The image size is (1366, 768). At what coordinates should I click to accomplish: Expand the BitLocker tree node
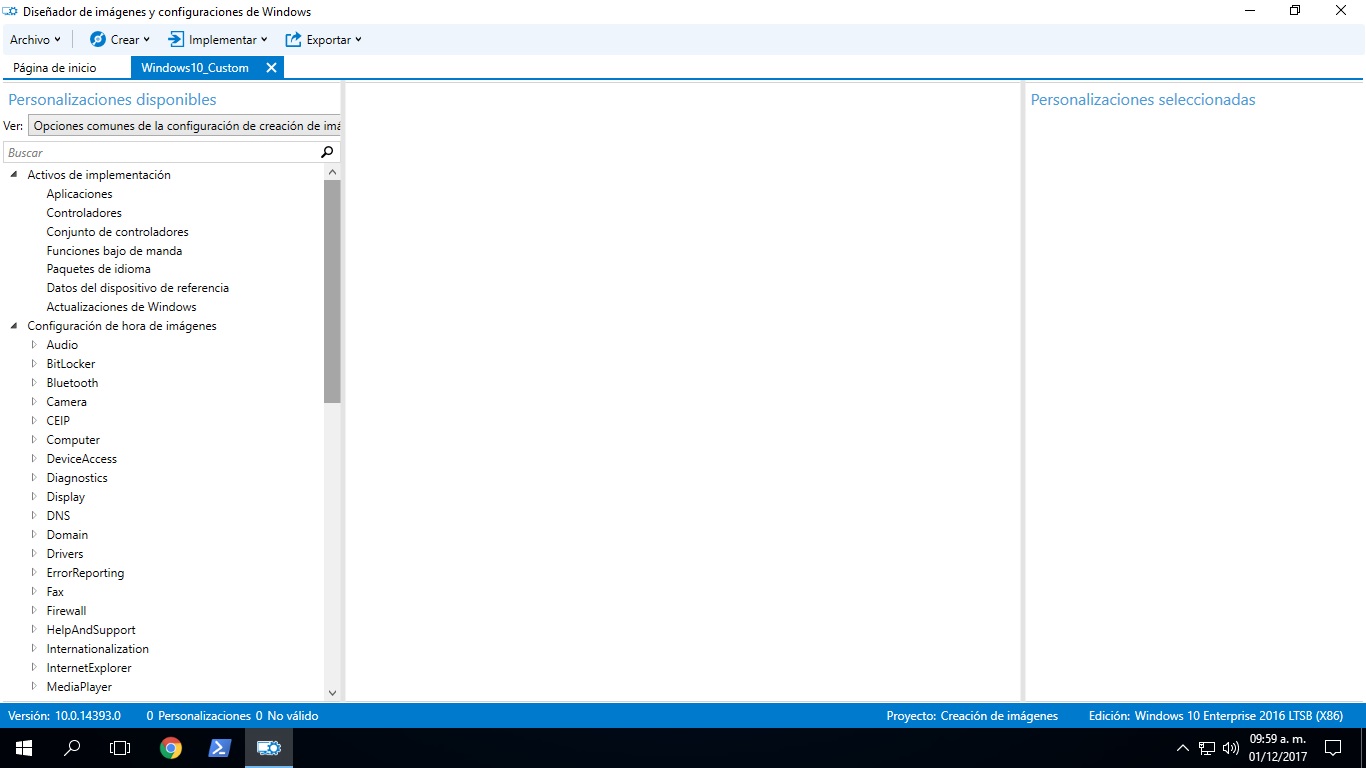(x=34, y=364)
